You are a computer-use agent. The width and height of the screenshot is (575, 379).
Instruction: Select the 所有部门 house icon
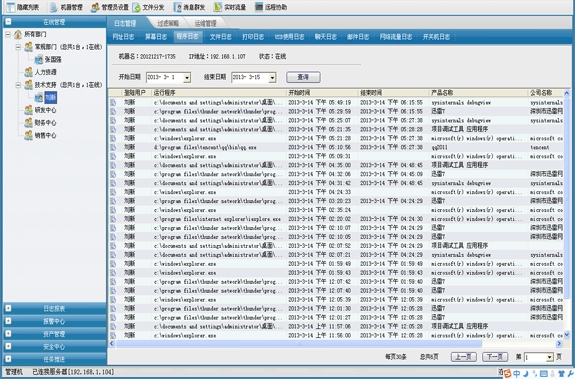coord(18,34)
